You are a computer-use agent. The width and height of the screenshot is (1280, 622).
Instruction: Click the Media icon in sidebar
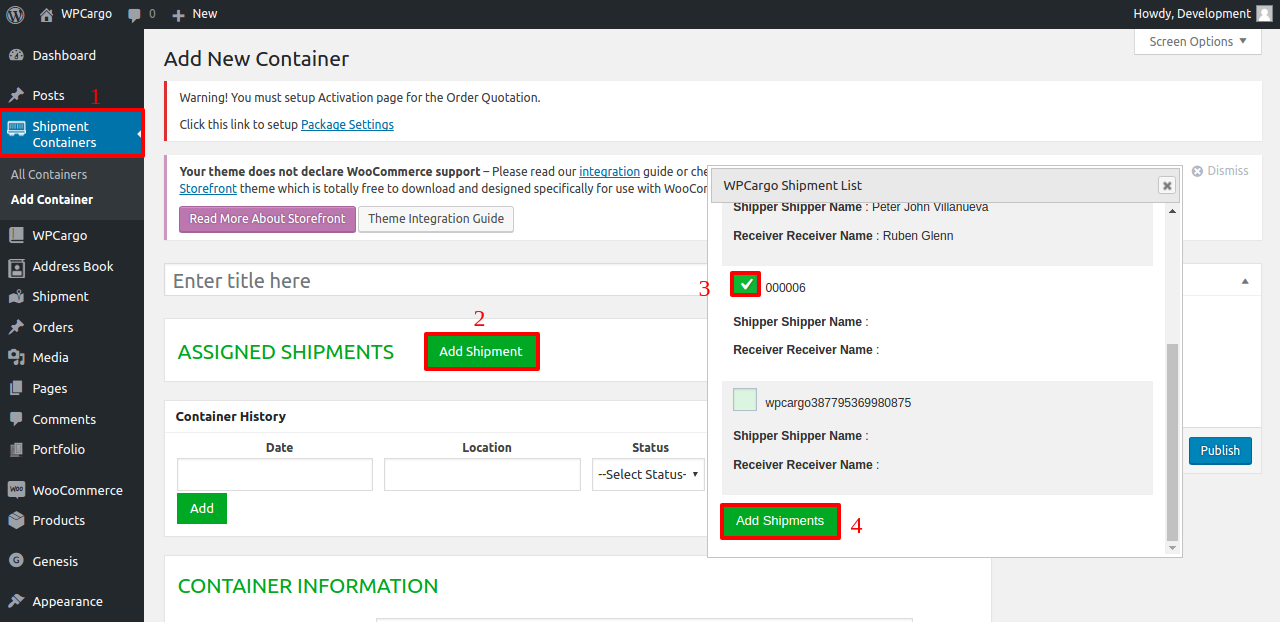point(16,357)
